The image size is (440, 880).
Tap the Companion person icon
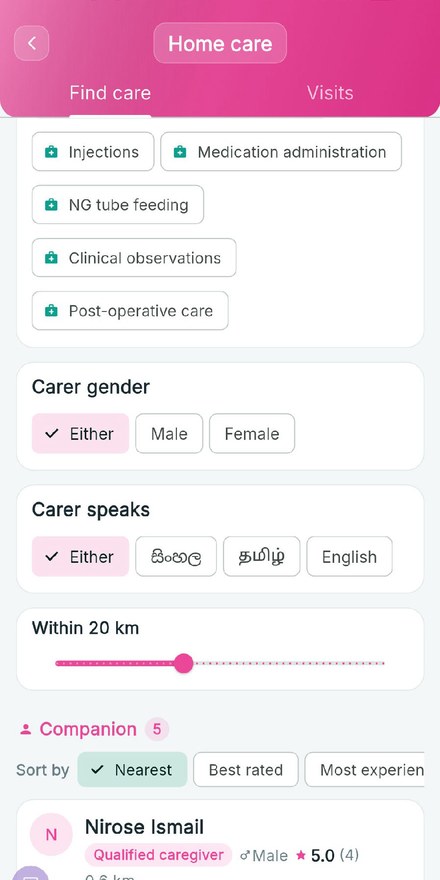click(x=25, y=729)
